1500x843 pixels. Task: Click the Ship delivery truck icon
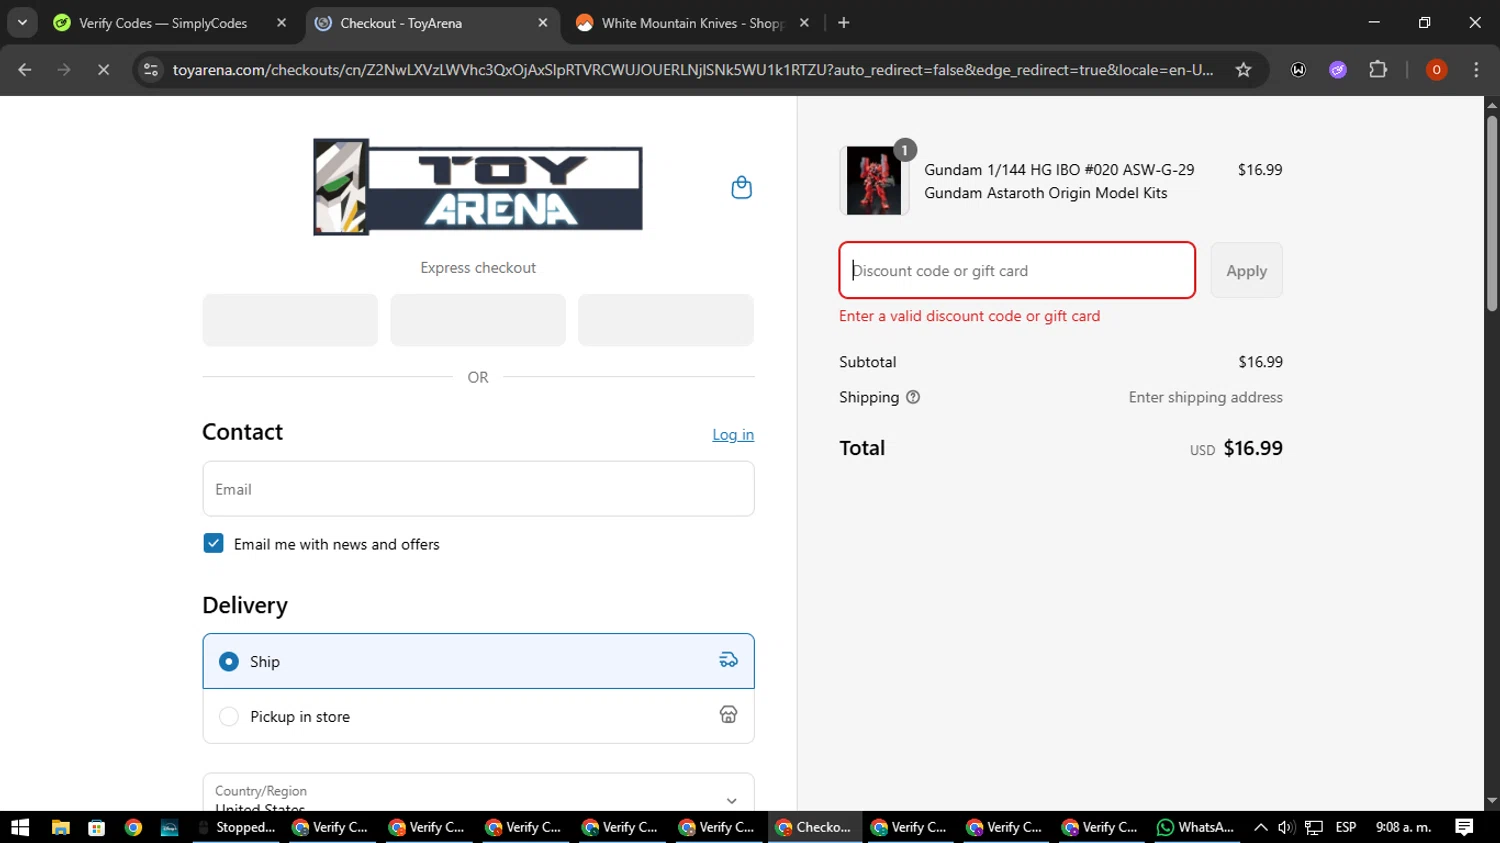pos(728,660)
